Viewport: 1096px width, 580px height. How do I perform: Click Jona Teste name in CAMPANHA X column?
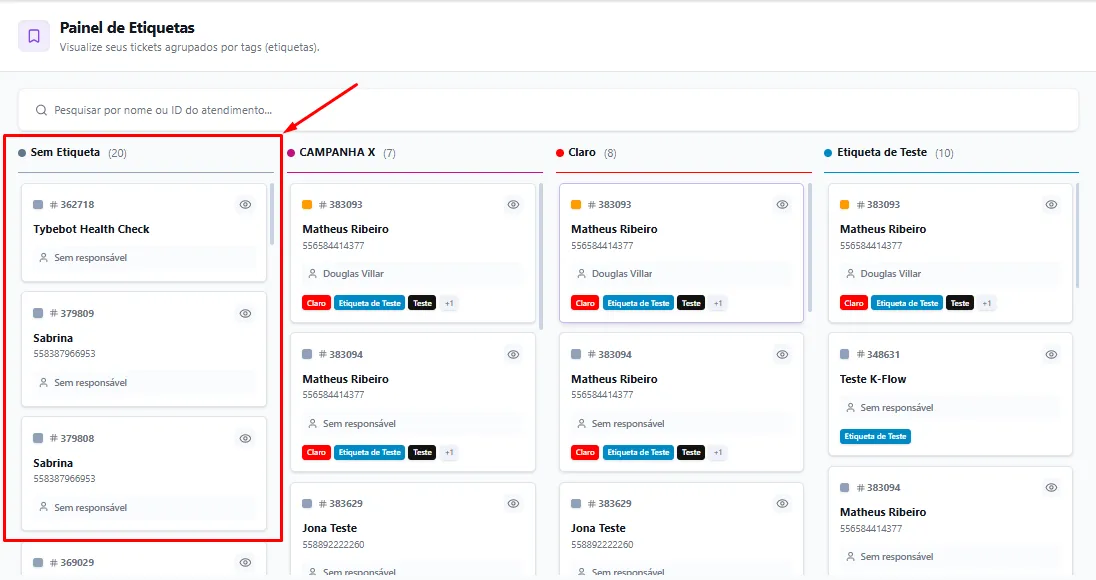pyautogui.click(x=329, y=528)
